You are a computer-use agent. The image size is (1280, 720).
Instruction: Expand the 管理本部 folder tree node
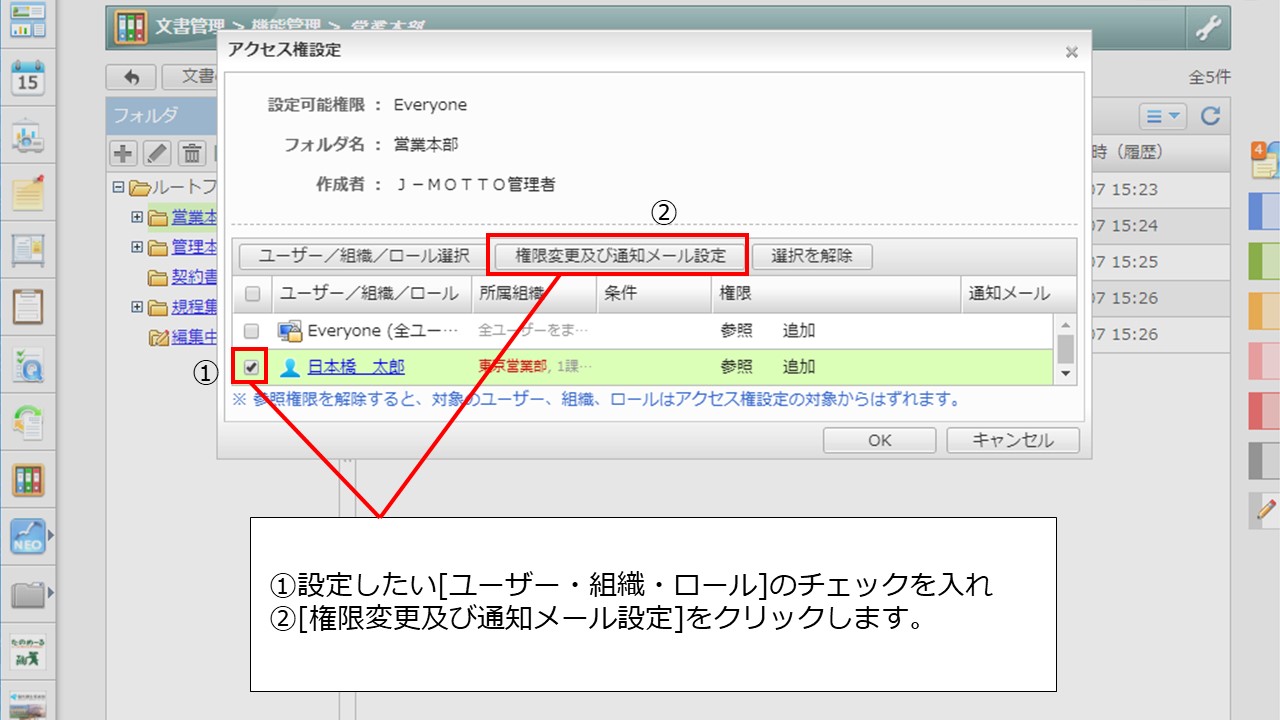[137, 247]
